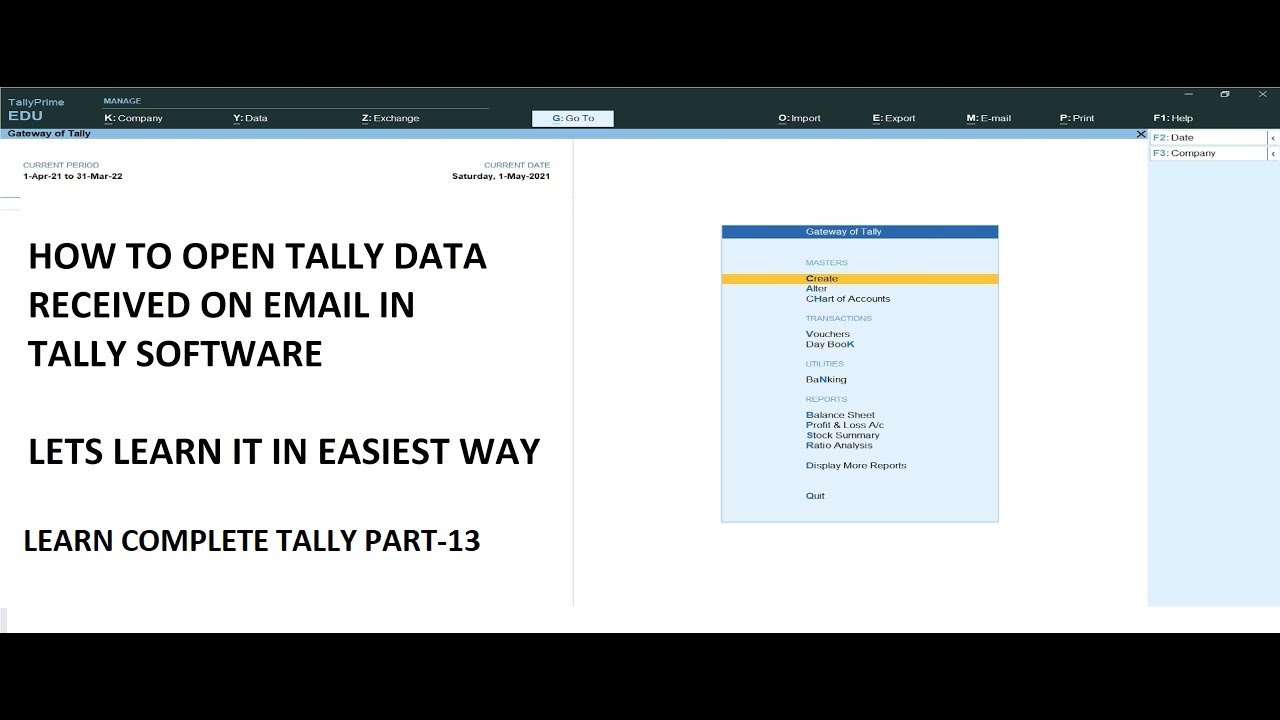
Task: Minimize the TallyPrime window
Action: (x=1187, y=94)
